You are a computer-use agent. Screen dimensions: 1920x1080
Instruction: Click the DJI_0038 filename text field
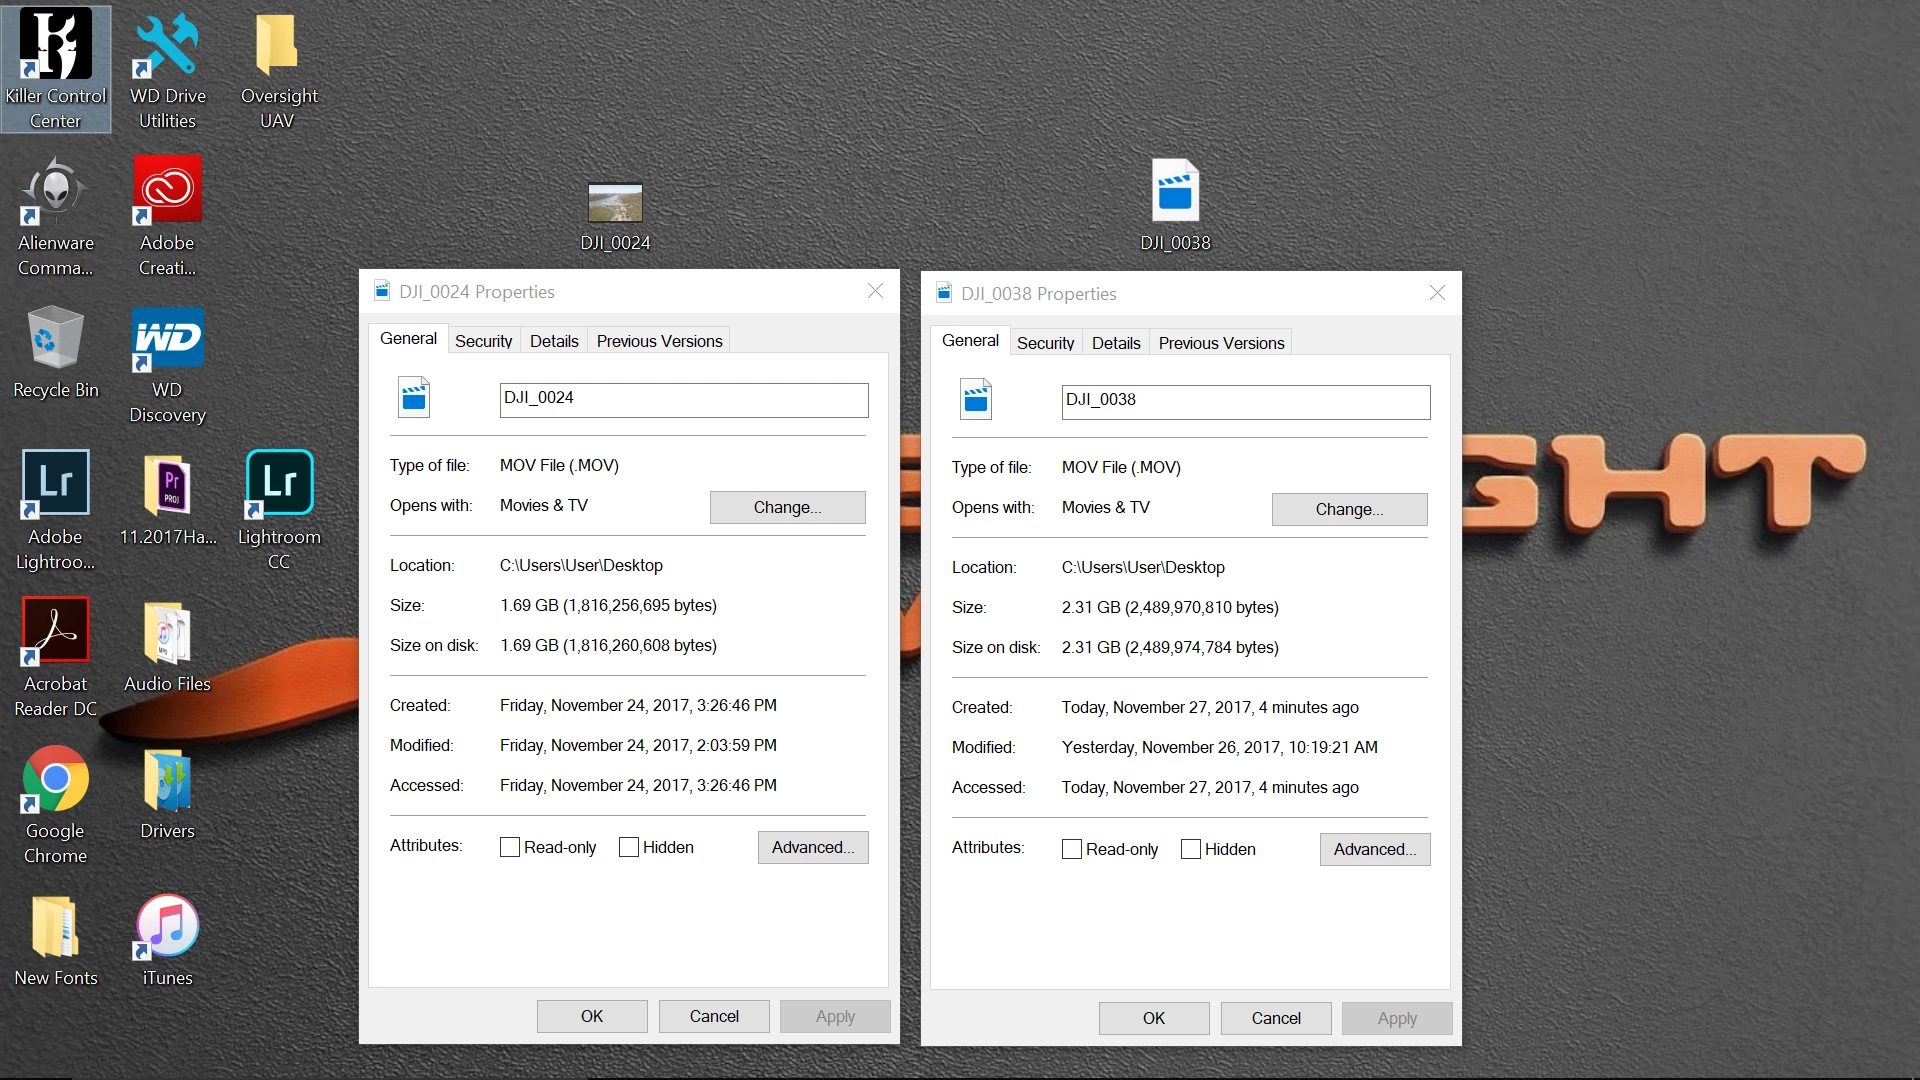pyautogui.click(x=1245, y=401)
